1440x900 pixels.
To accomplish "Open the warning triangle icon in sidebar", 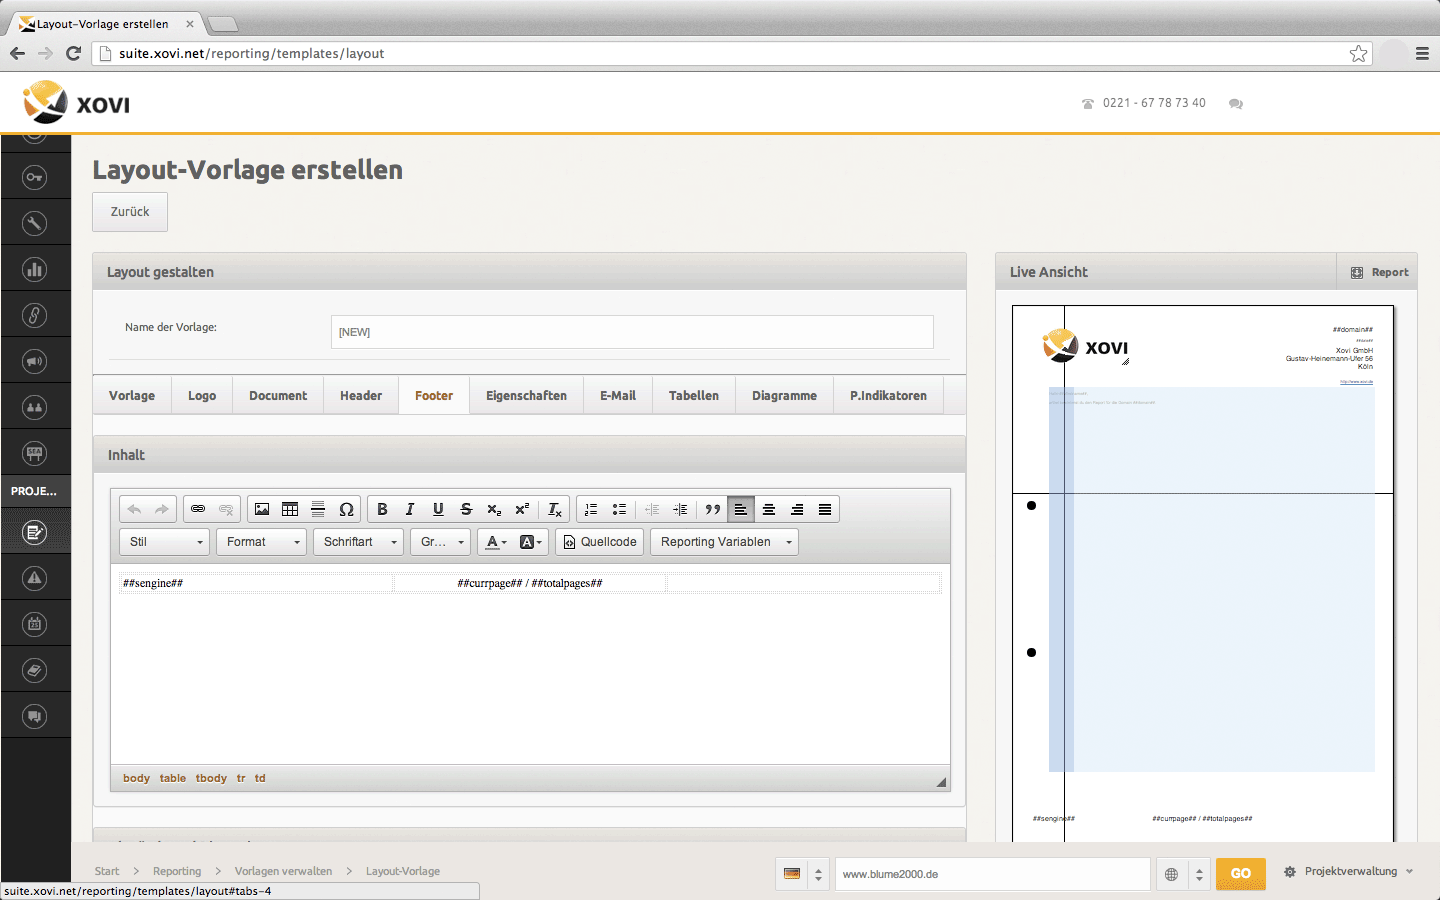I will click(35, 578).
